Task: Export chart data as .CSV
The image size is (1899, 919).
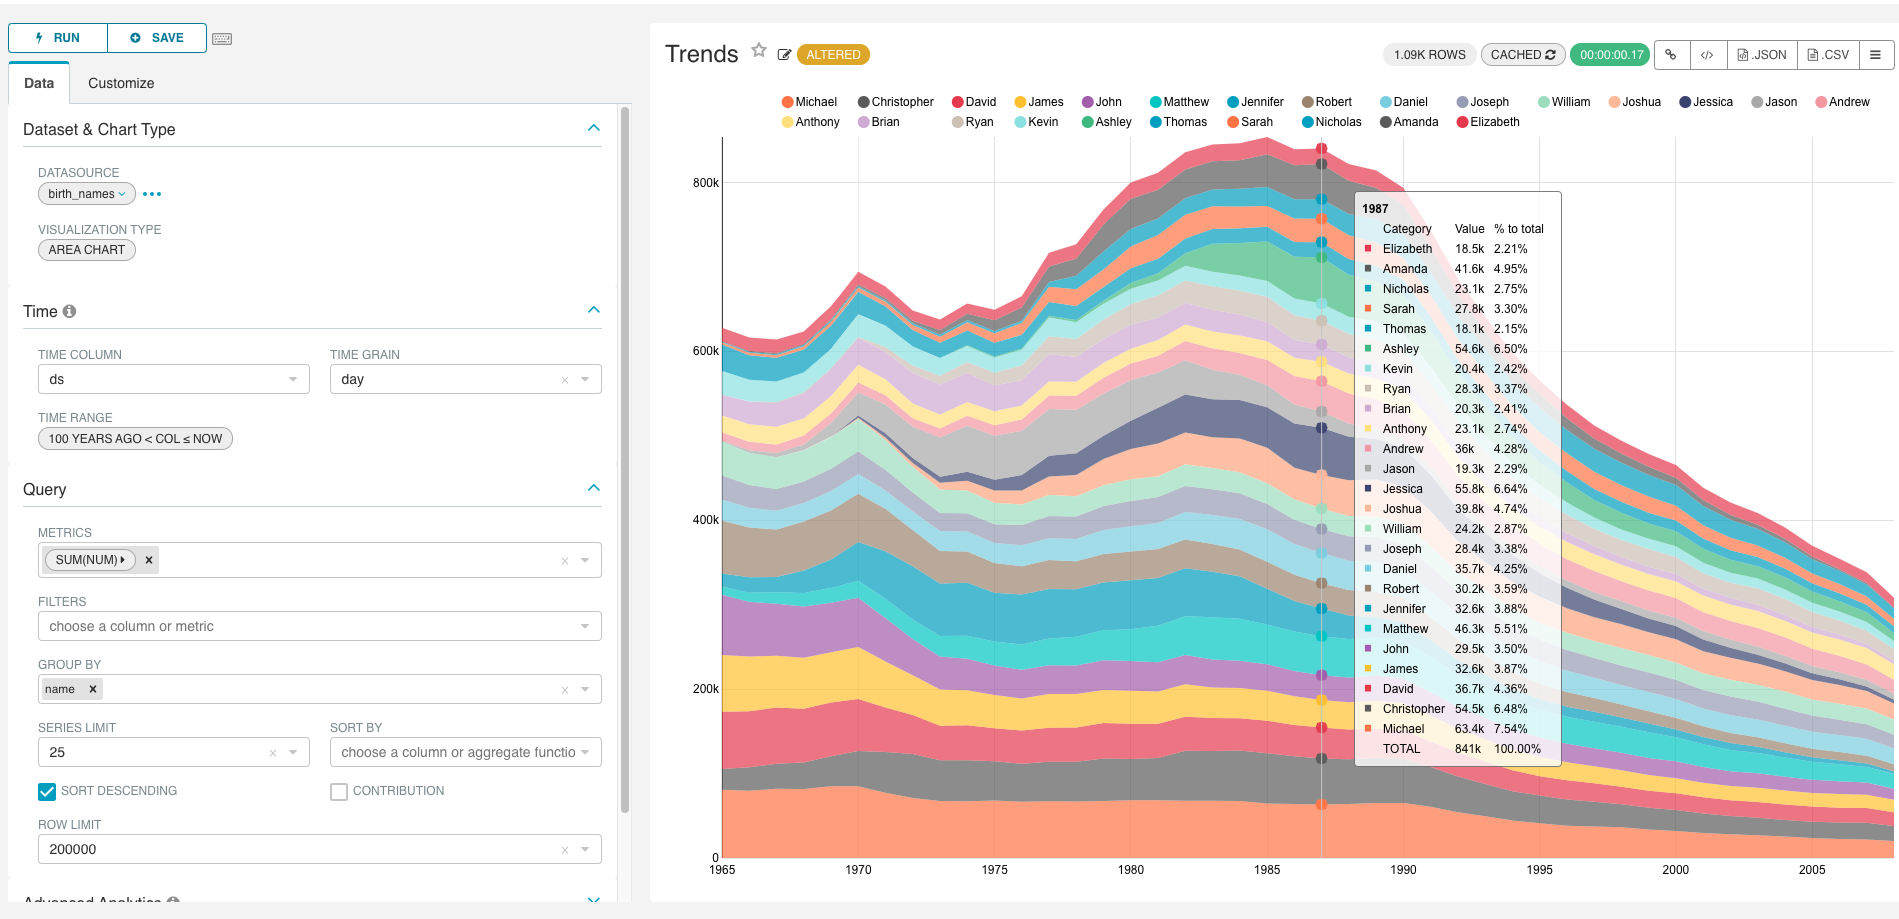Action: click(x=1827, y=55)
